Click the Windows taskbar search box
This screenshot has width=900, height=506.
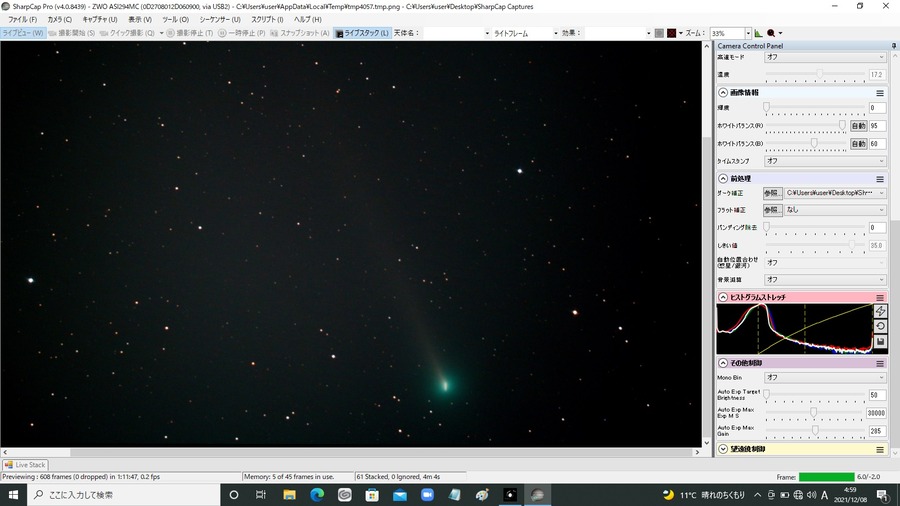point(124,495)
